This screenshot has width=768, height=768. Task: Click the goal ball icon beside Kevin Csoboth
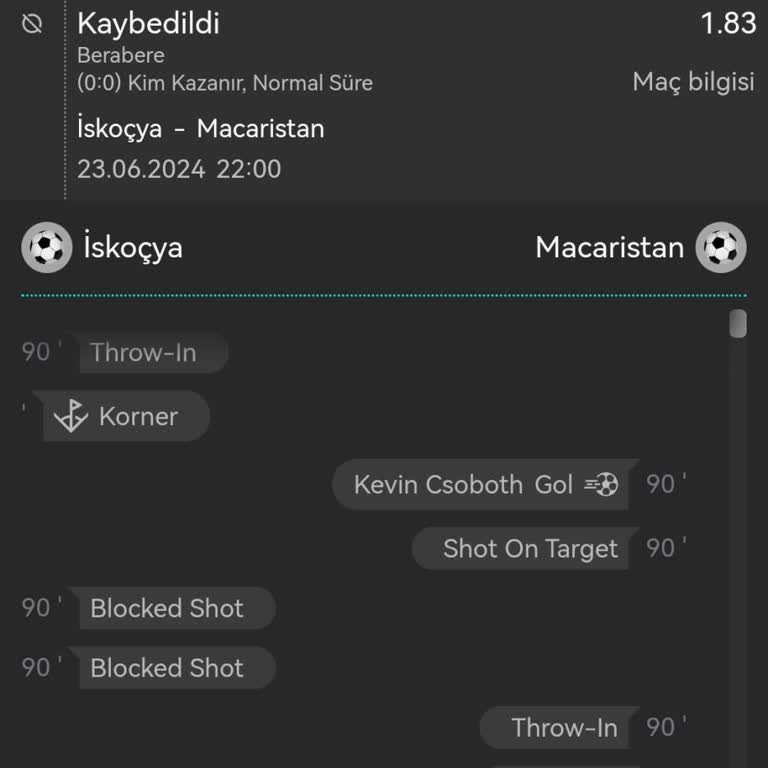click(x=602, y=485)
